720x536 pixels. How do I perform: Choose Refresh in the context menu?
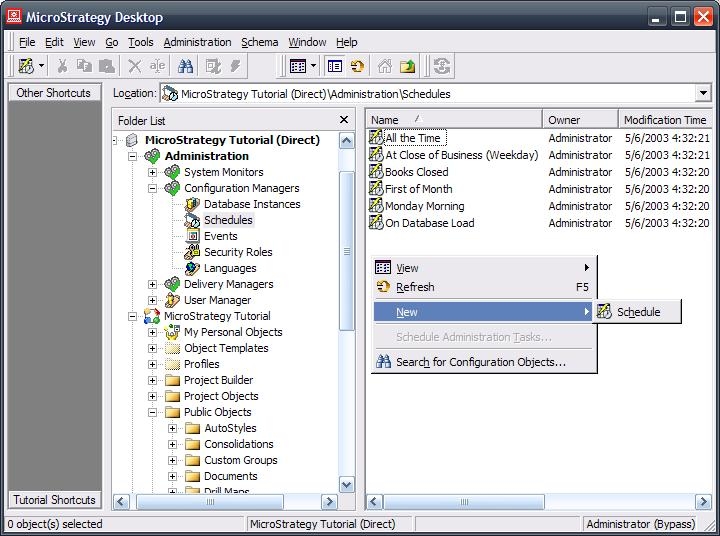[482, 287]
